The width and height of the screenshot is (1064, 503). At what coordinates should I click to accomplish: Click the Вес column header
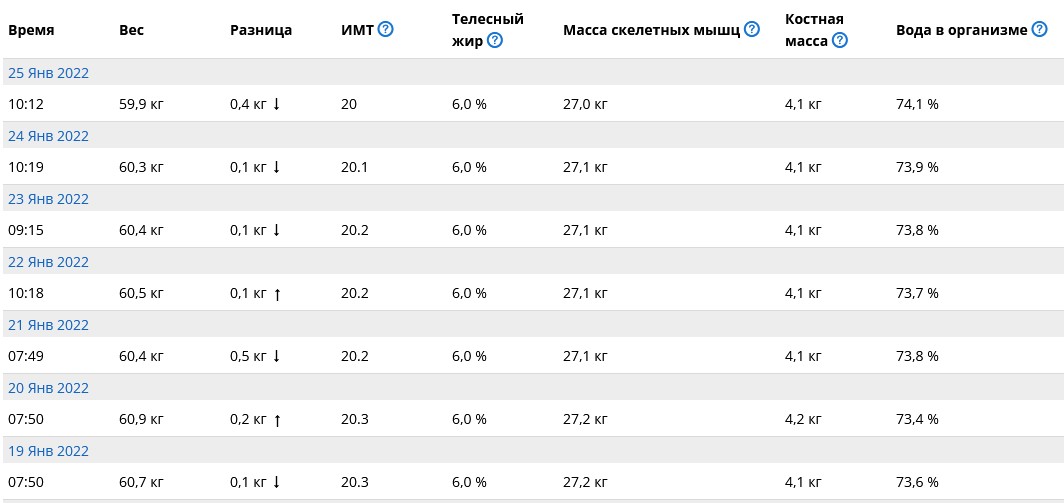131,30
